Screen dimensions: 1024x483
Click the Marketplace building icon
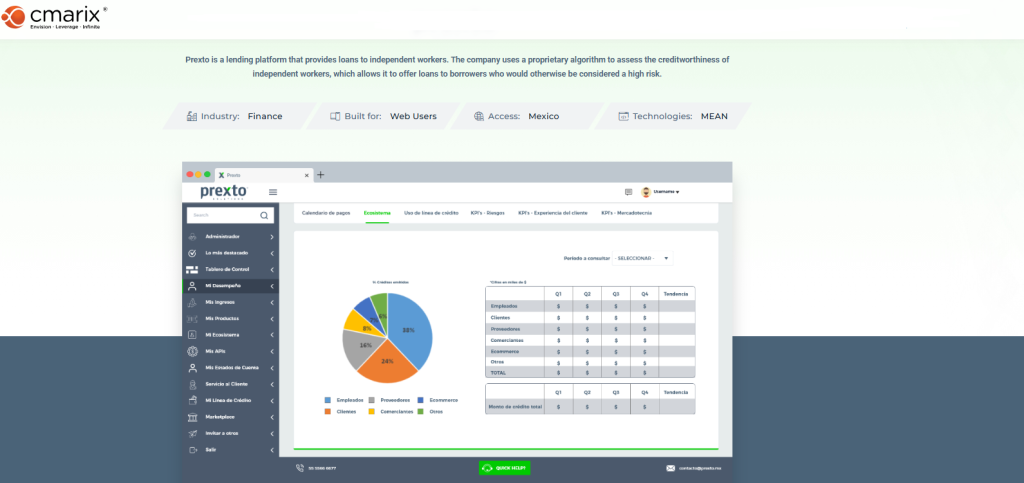tap(192, 417)
